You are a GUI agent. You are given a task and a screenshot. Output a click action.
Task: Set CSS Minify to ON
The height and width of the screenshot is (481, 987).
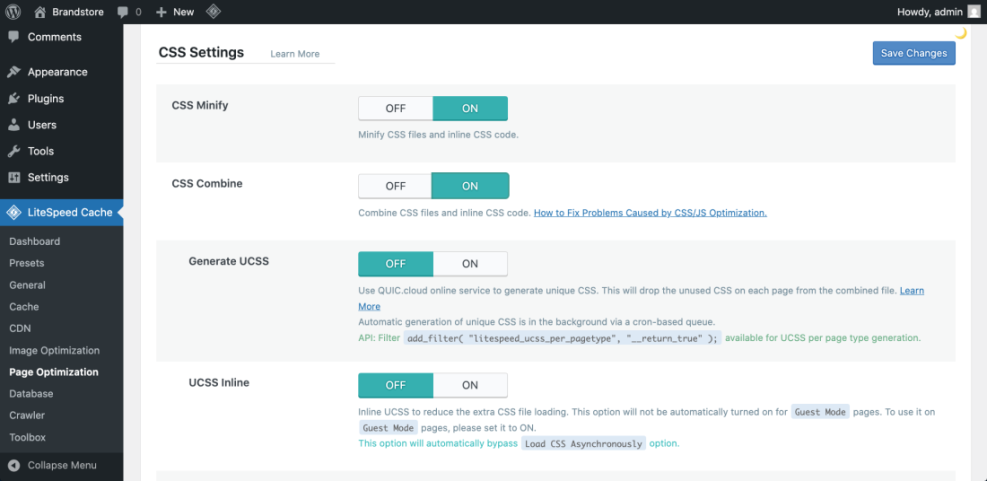470,108
